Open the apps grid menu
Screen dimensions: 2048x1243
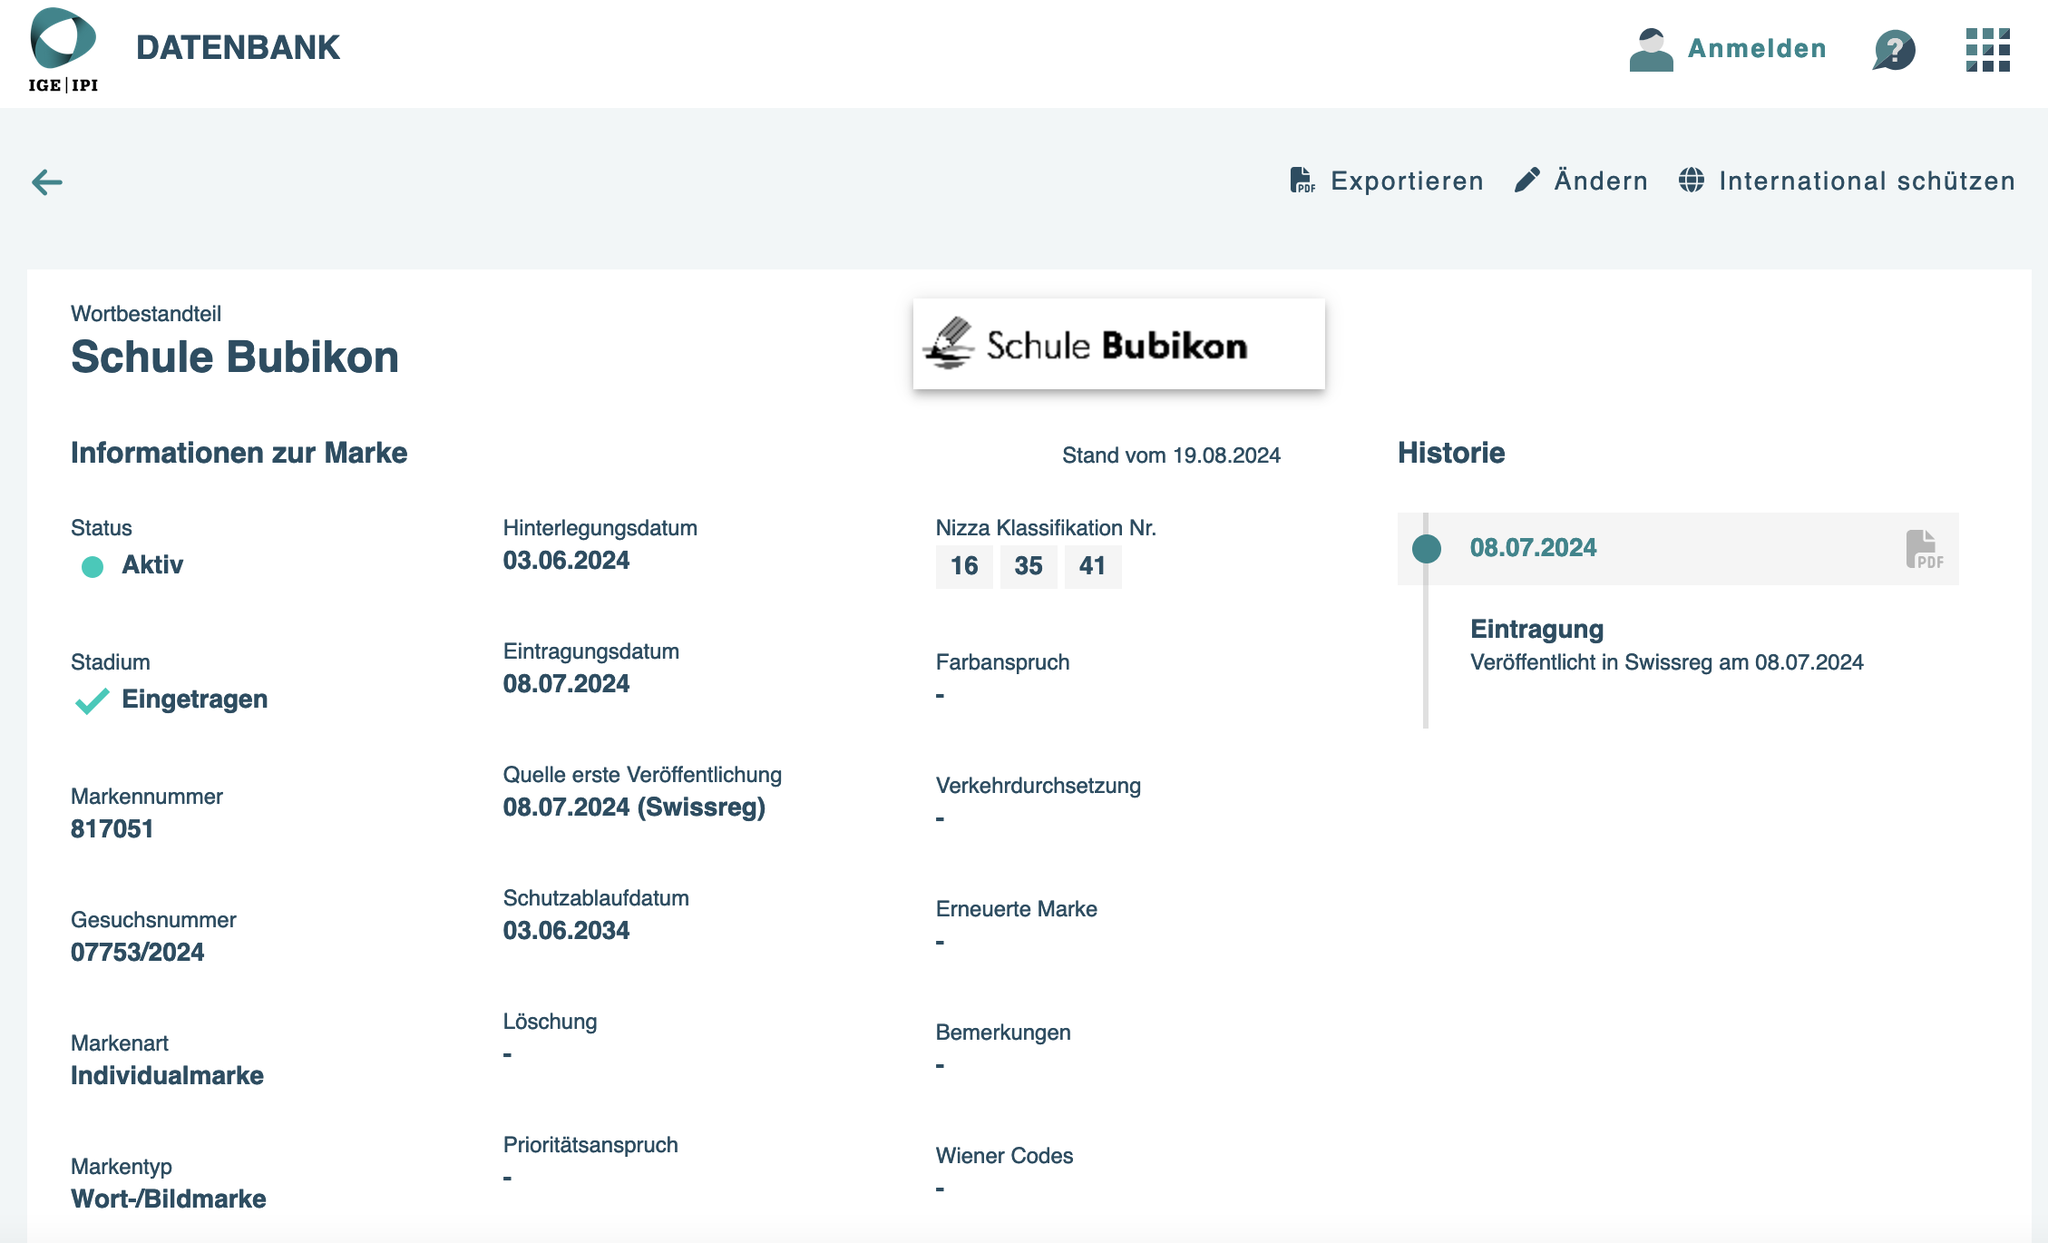click(1987, 49)
